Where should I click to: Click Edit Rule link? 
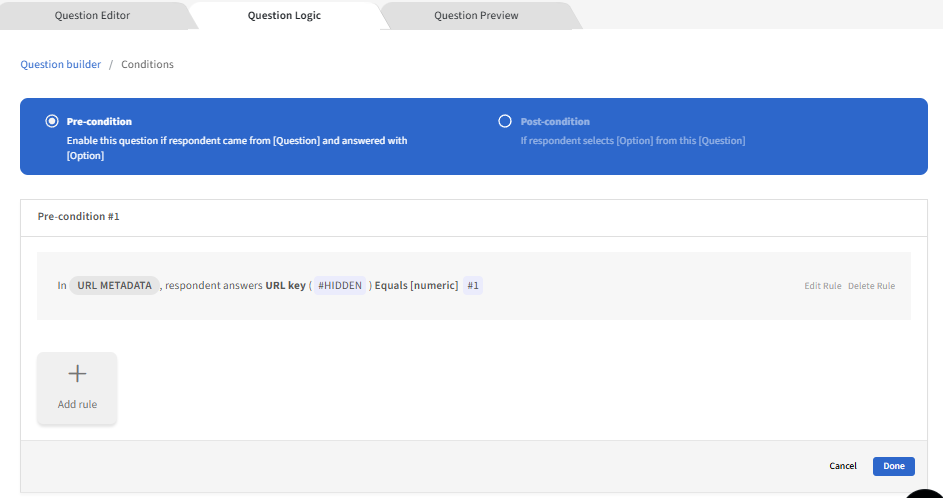point(822,286)
